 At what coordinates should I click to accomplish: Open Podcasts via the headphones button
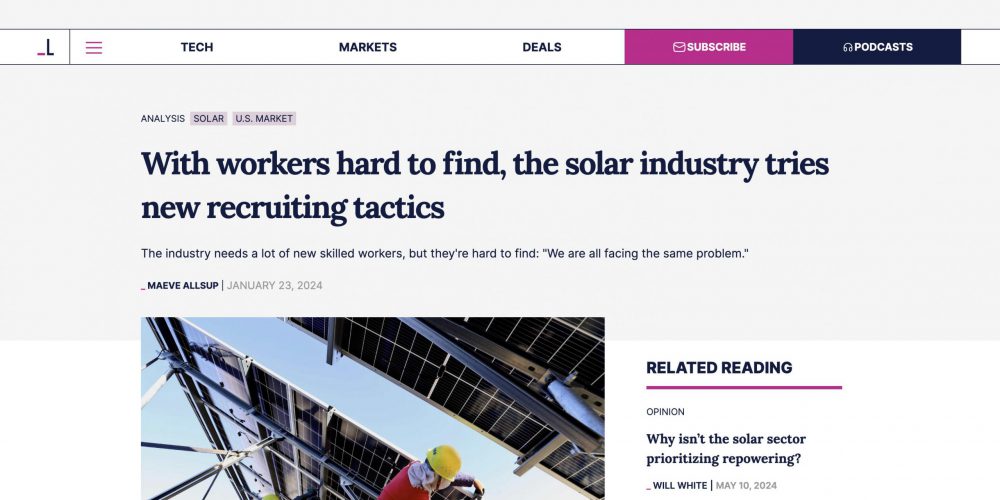click(x=877, y=47)
